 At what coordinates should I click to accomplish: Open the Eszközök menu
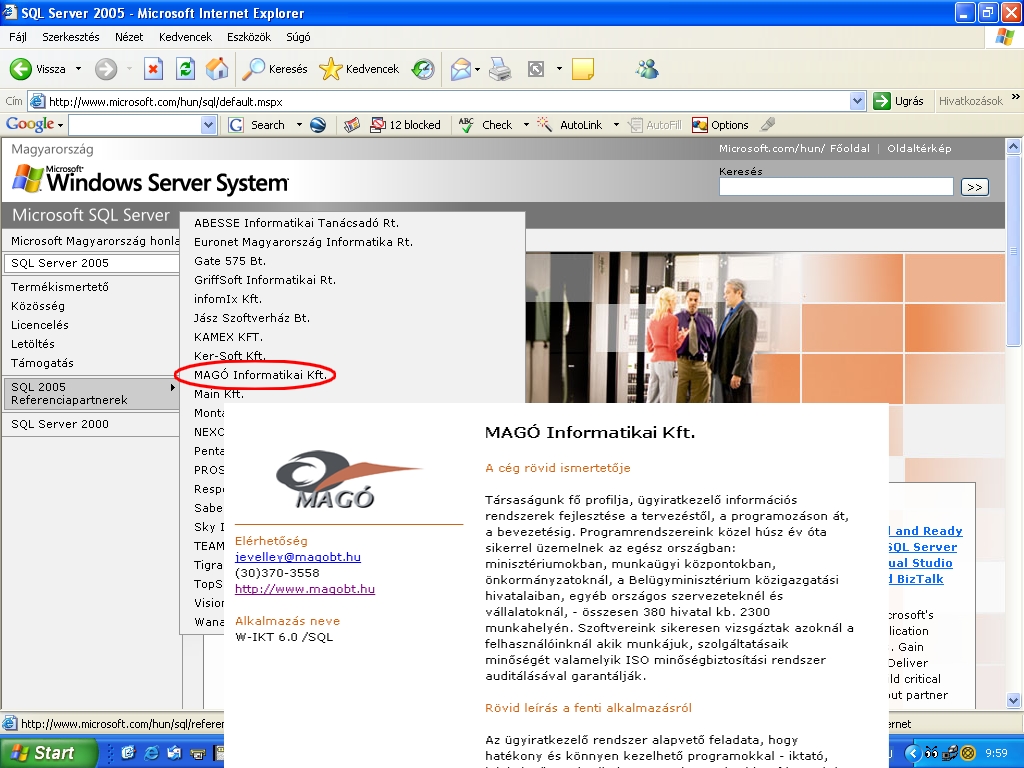(x=249, y=37)
